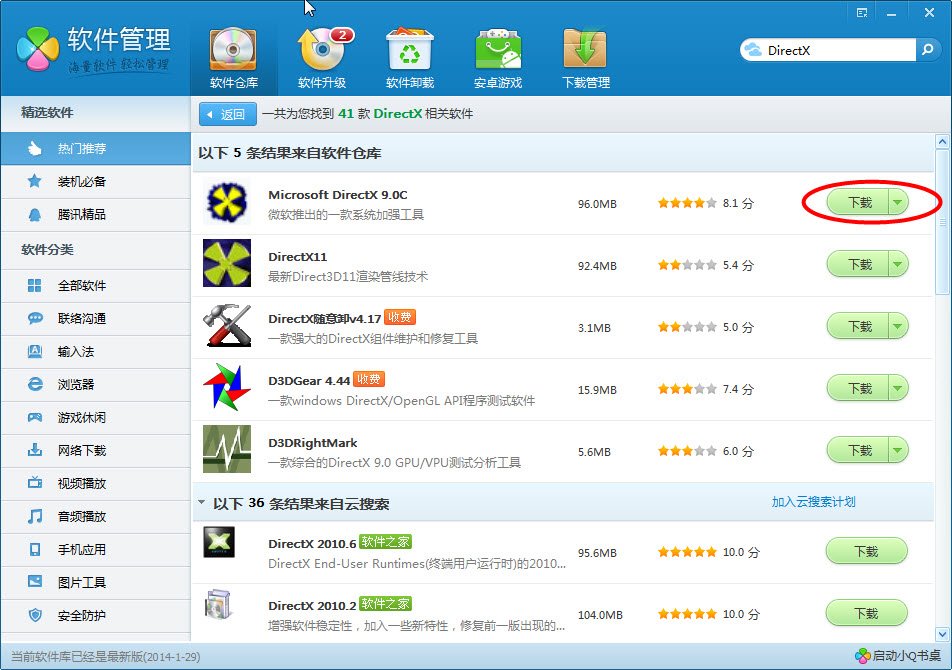
Task: Click the DirectX随意卸 hammer icon
Action: coord(226,326)
